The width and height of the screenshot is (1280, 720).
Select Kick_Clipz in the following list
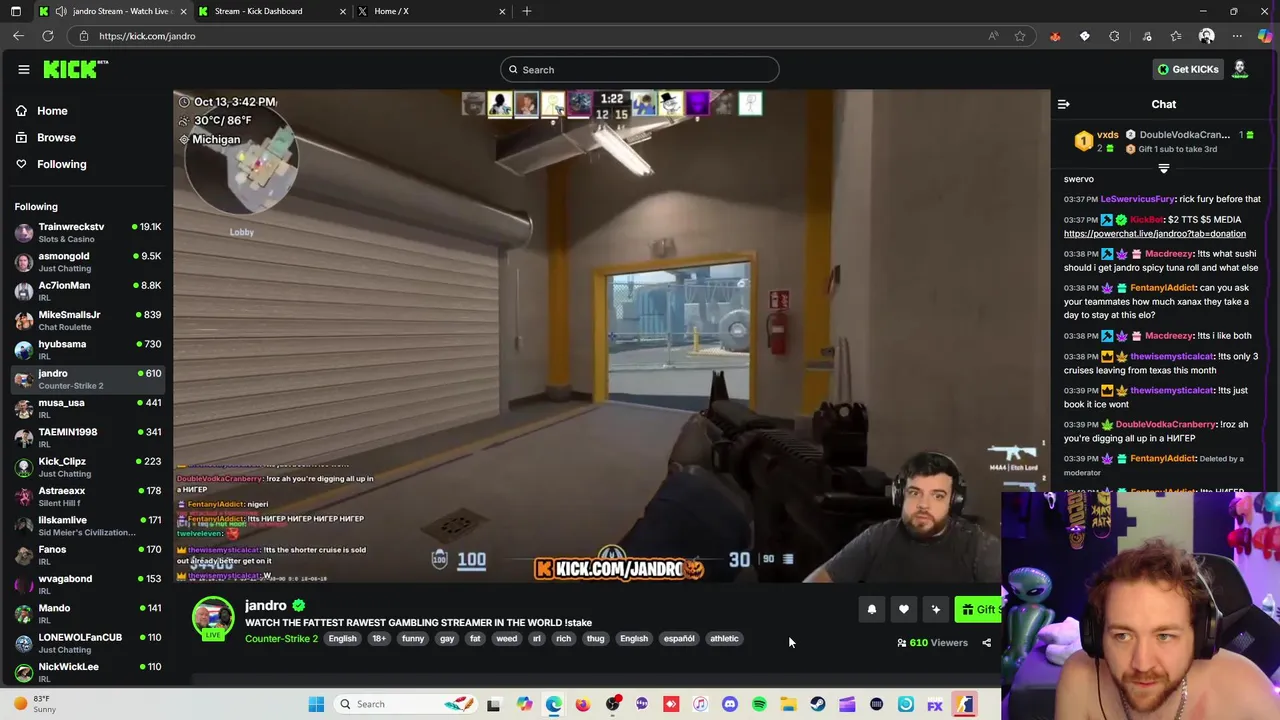click(87, 467)
